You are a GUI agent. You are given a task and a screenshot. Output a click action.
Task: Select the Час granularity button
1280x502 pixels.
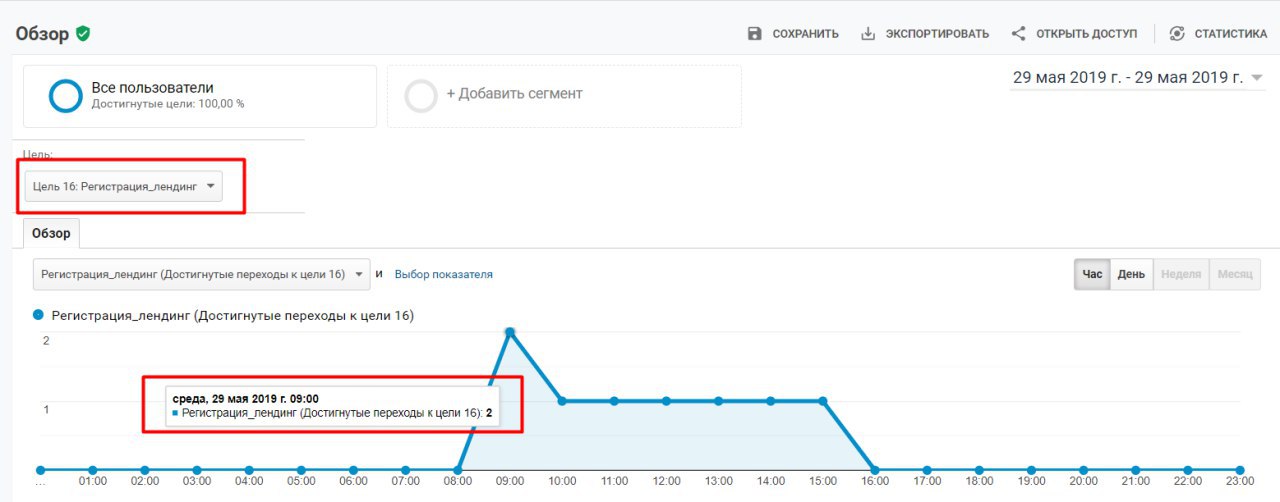[1092, 274]
